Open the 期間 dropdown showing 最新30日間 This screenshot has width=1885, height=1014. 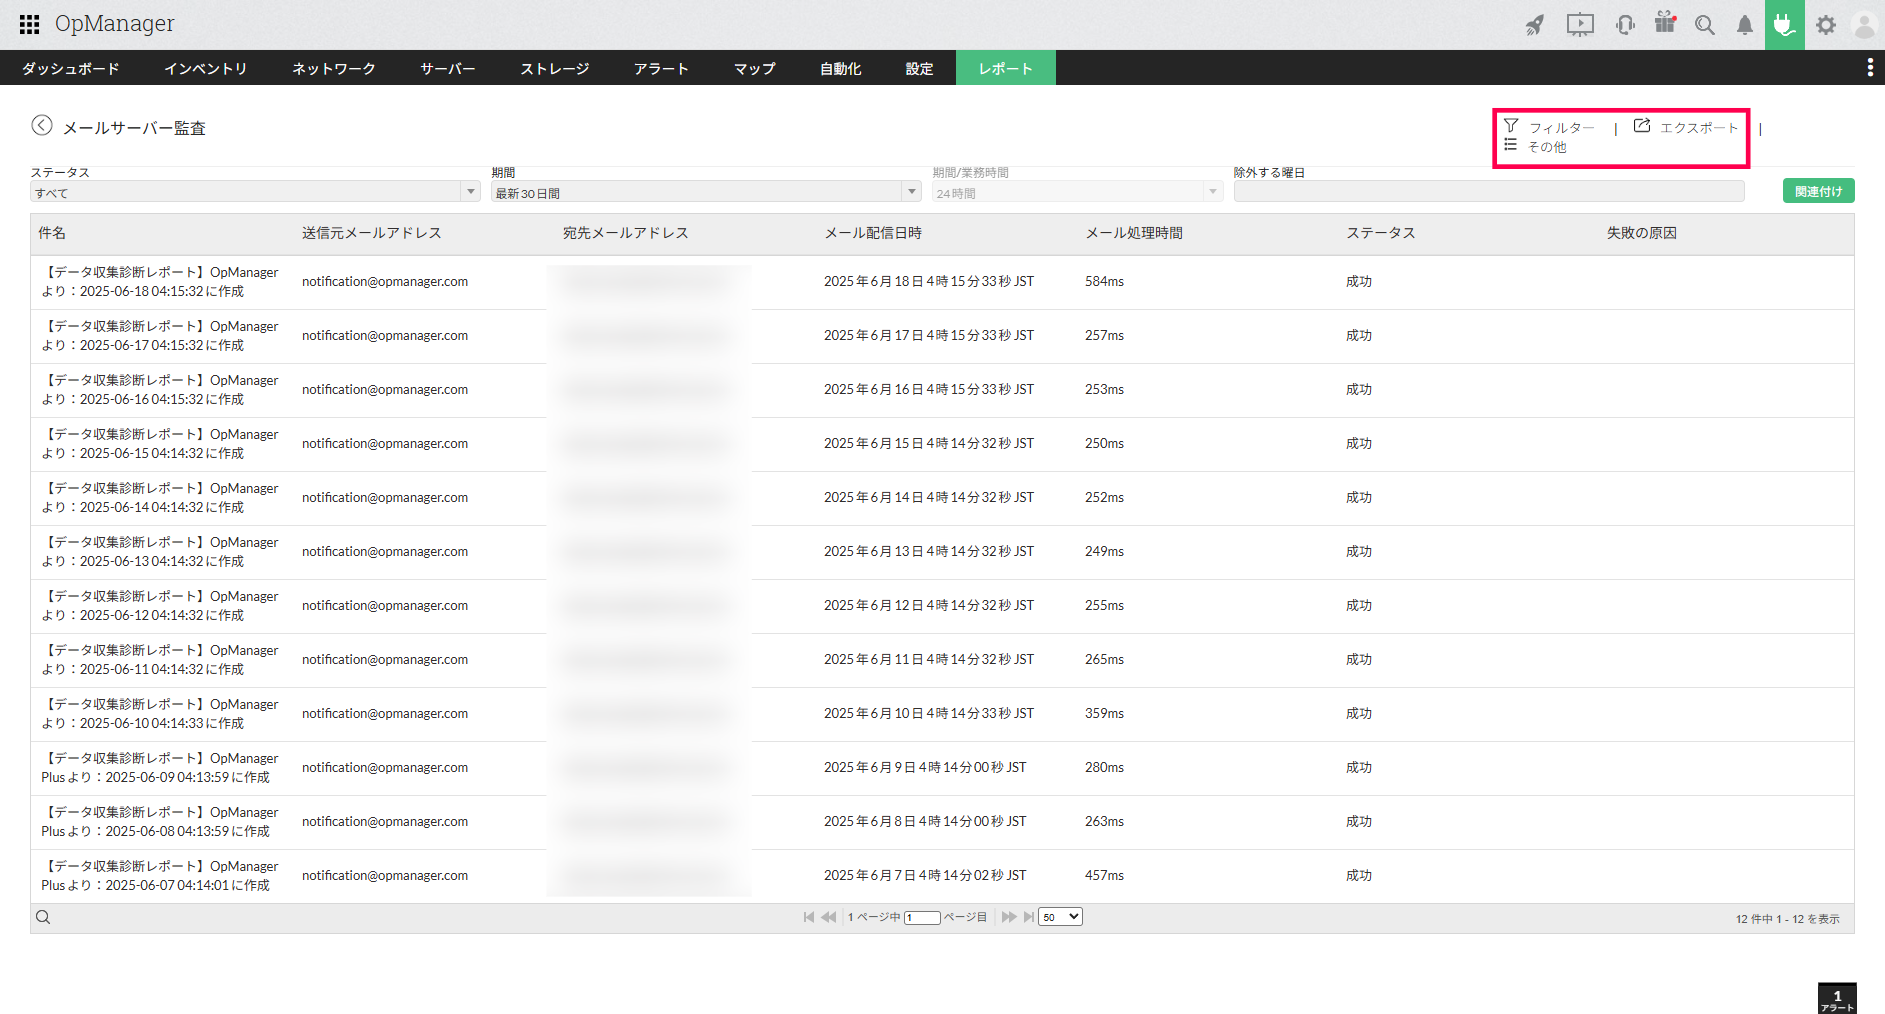click(705, 192)
